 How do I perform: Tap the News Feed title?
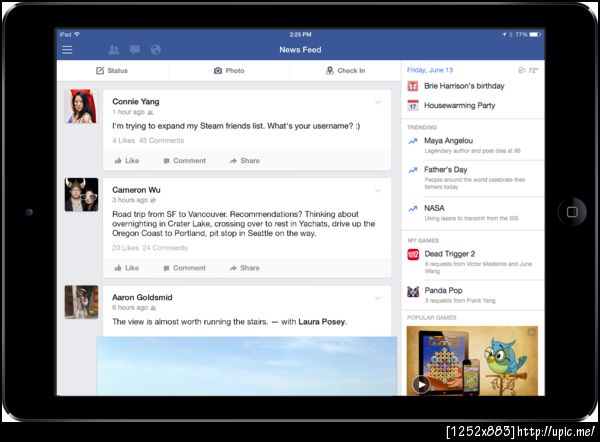[300, 50]
